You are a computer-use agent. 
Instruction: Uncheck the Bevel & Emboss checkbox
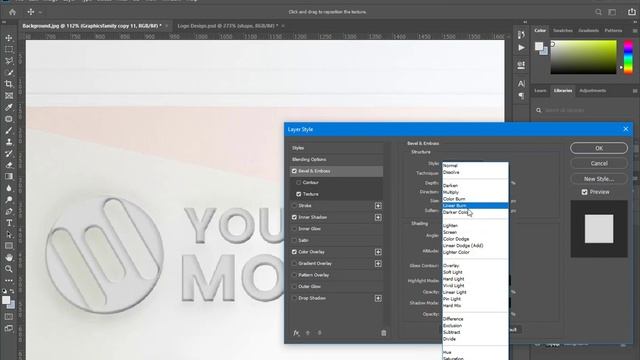[x=294, y=171]
